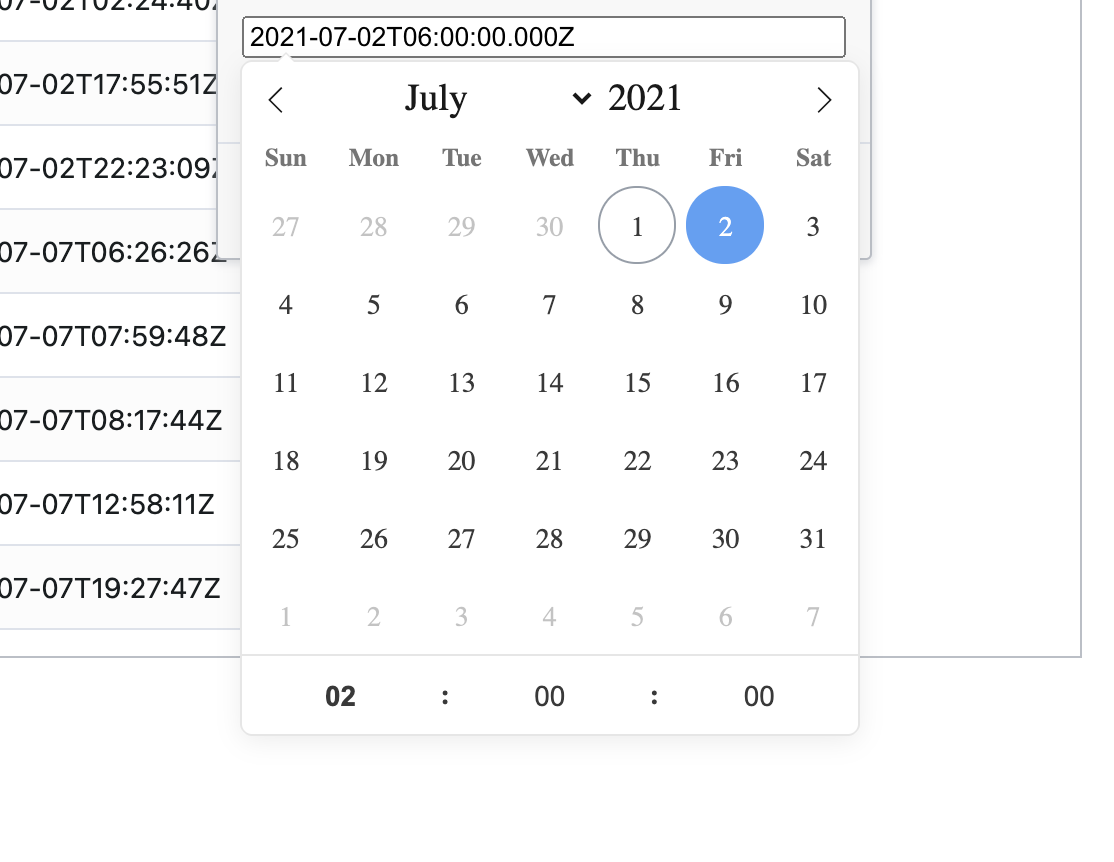Pick Sunday July 4
1114x862 pixels.
coord(286,305)
